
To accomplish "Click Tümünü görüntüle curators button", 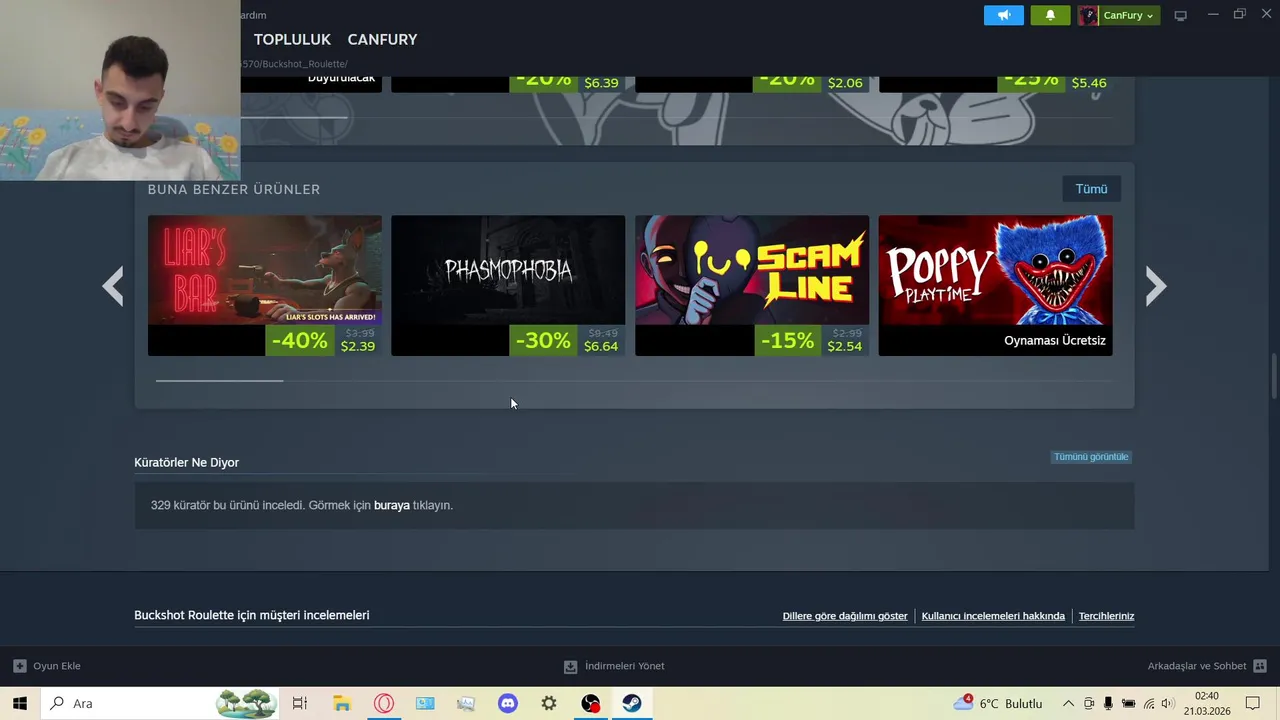I will click(x=1091, y=457).
